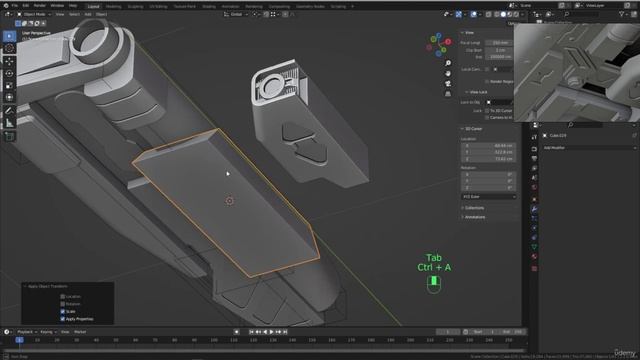Open the Output properties tab icon
Viewport: 640px width, 360px height.
[x=534, y=158]
